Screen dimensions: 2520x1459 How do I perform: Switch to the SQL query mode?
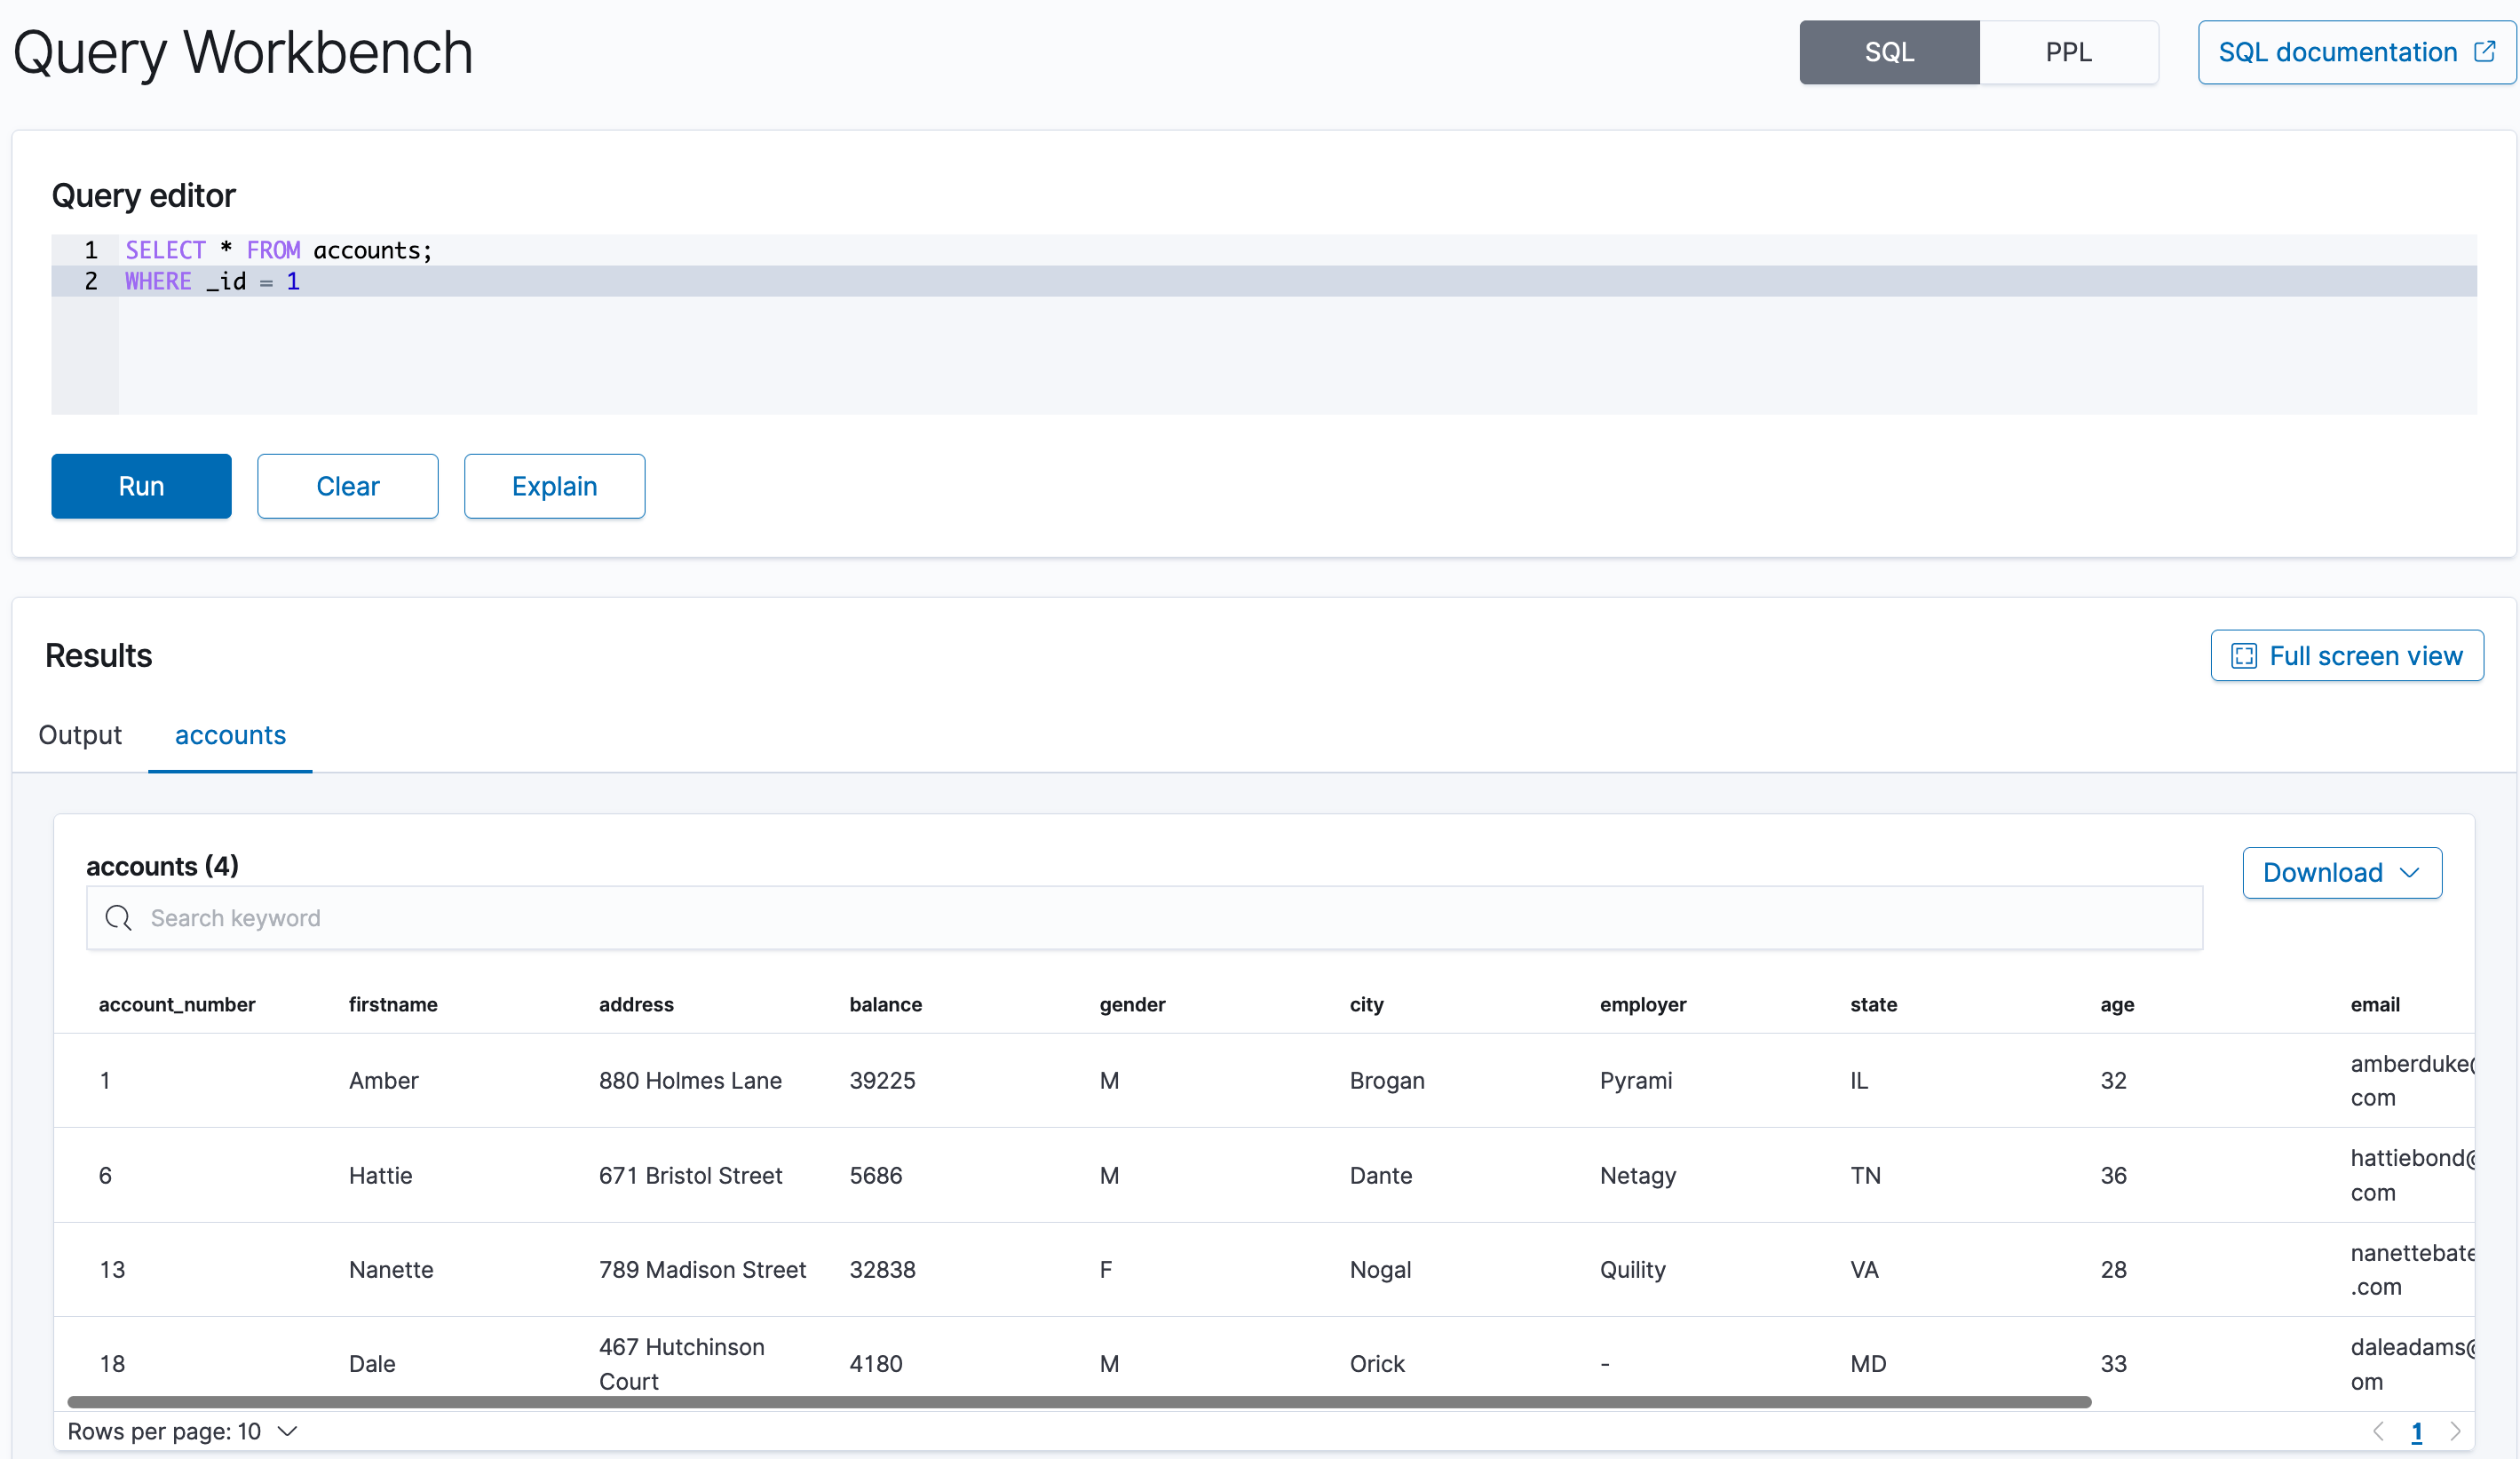pyautogui.click(x=1890, y=52)
